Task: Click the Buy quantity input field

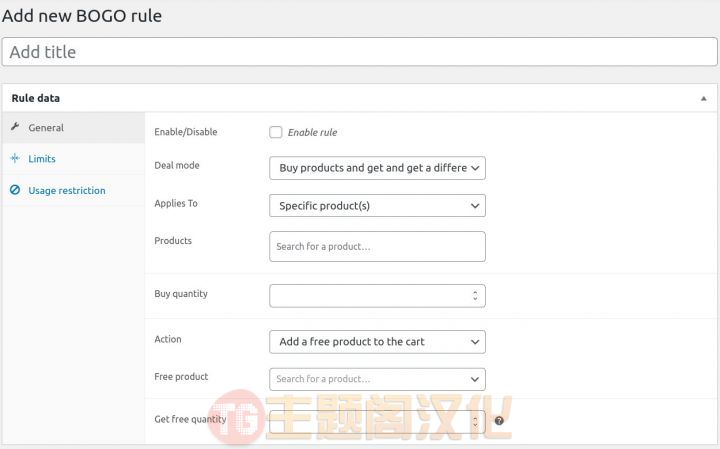Action: (x=377, y=296)
